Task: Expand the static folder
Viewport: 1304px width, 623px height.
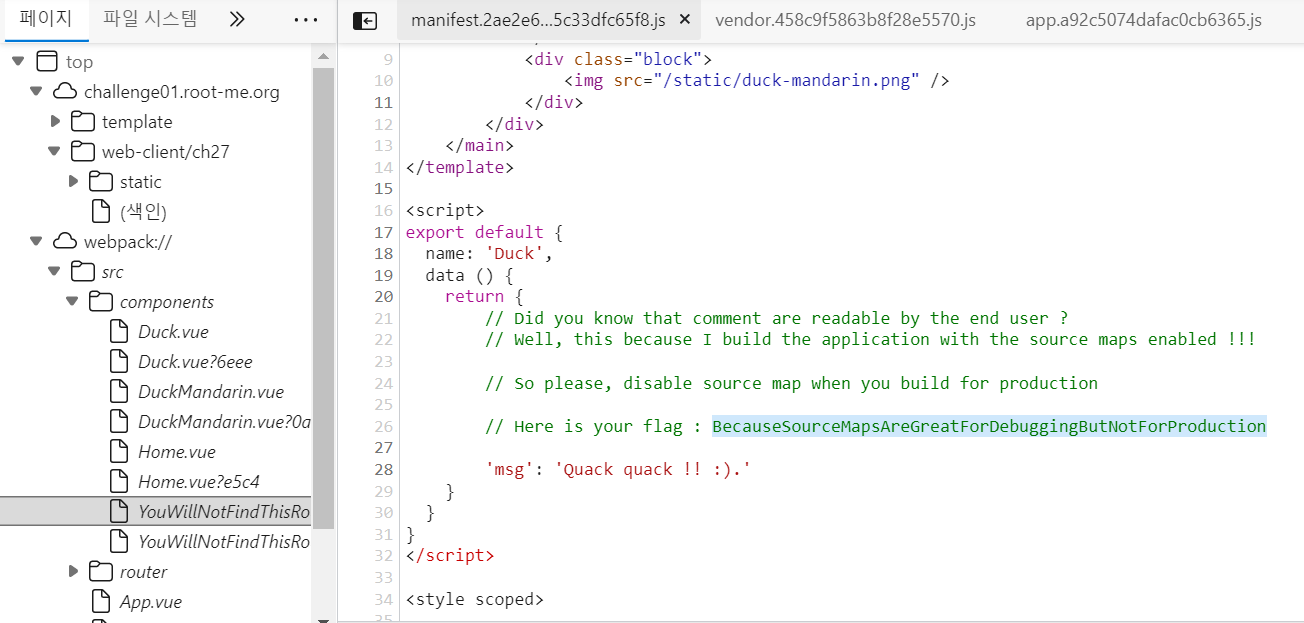Action: 74,182
